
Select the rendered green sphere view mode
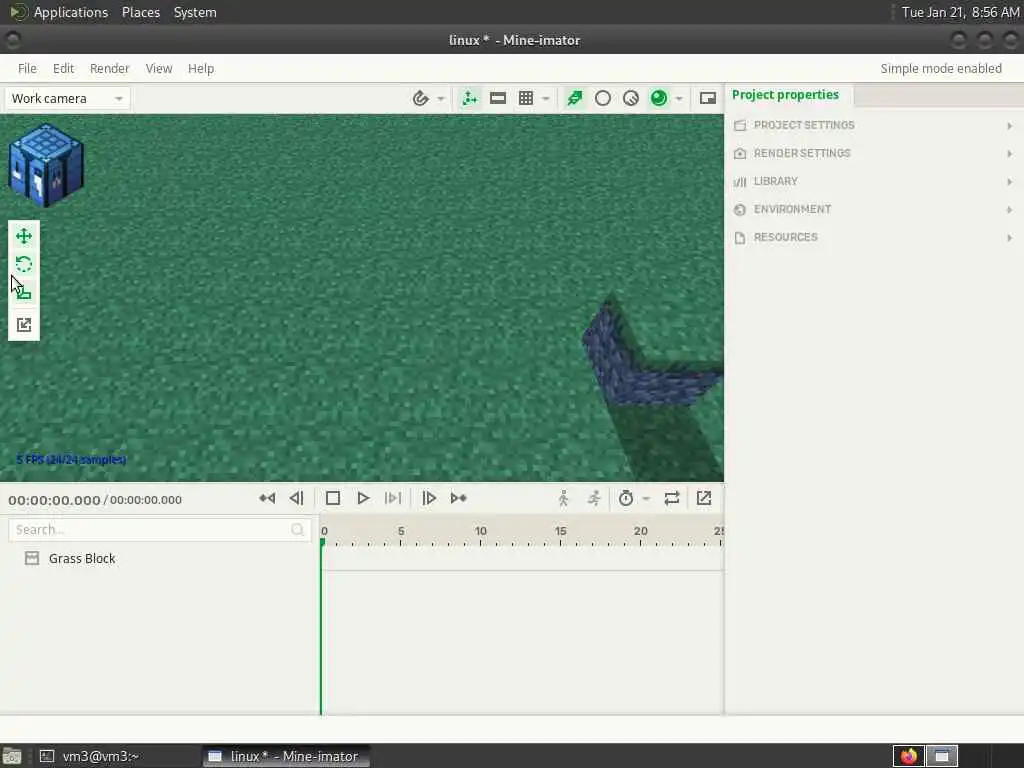(x=659, y=99)
